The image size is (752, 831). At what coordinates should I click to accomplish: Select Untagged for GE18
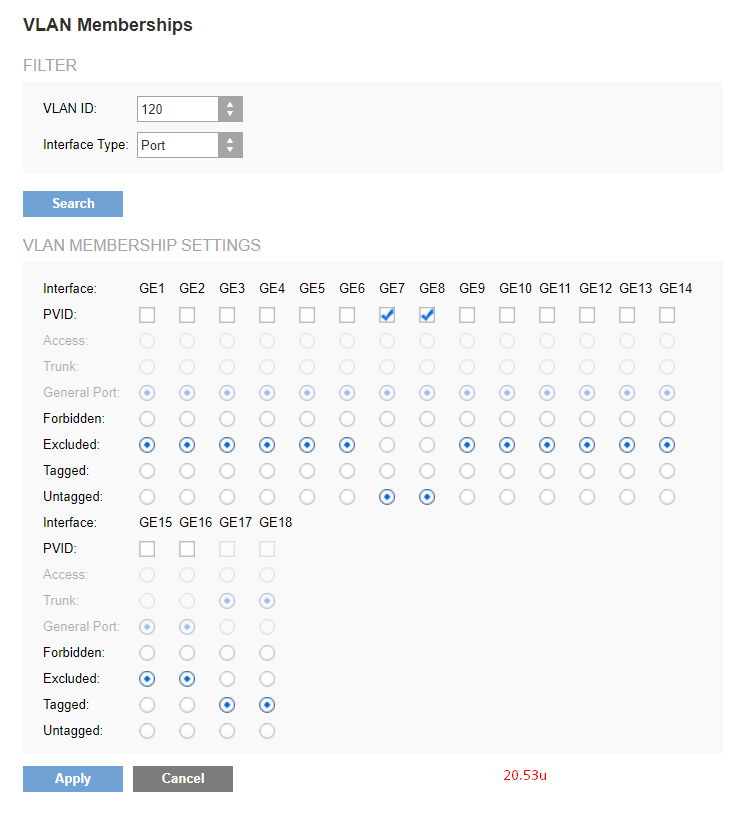coord(267,730)
